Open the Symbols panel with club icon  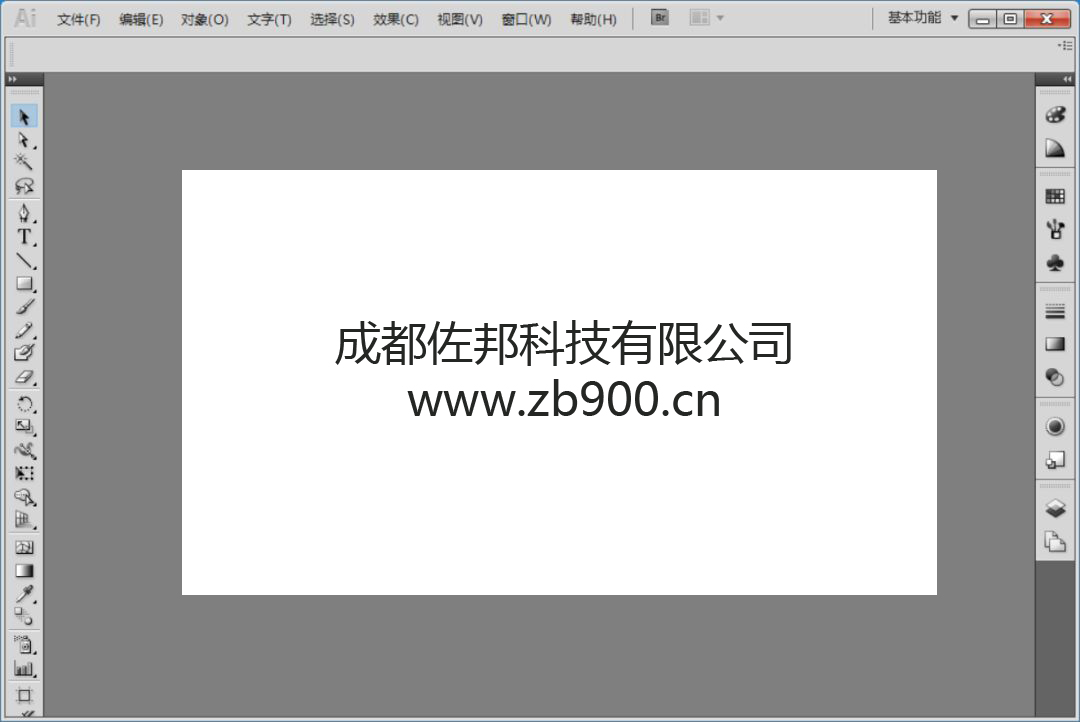tap(1055, 263)
